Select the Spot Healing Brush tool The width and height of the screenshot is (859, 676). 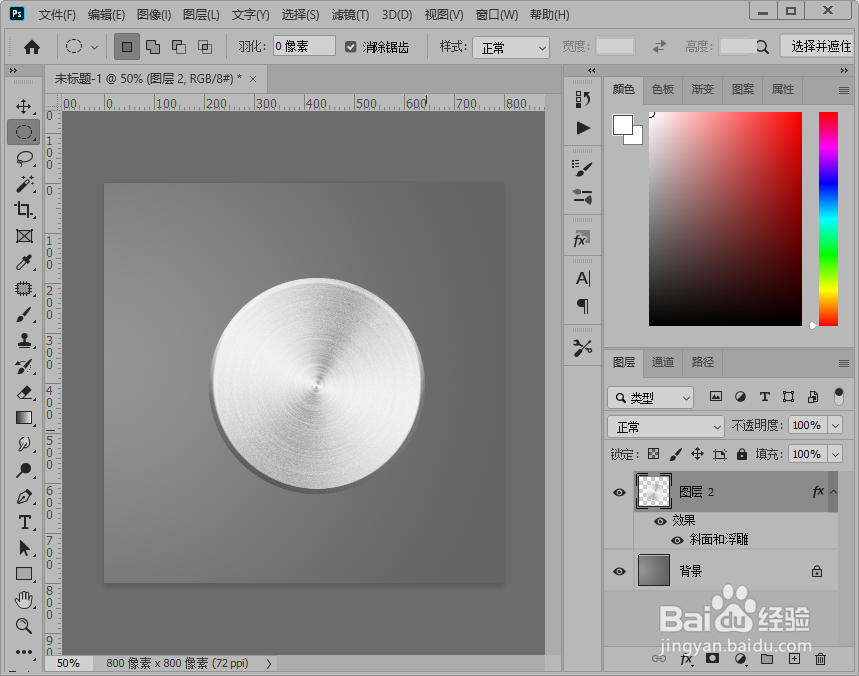(24, 289)
